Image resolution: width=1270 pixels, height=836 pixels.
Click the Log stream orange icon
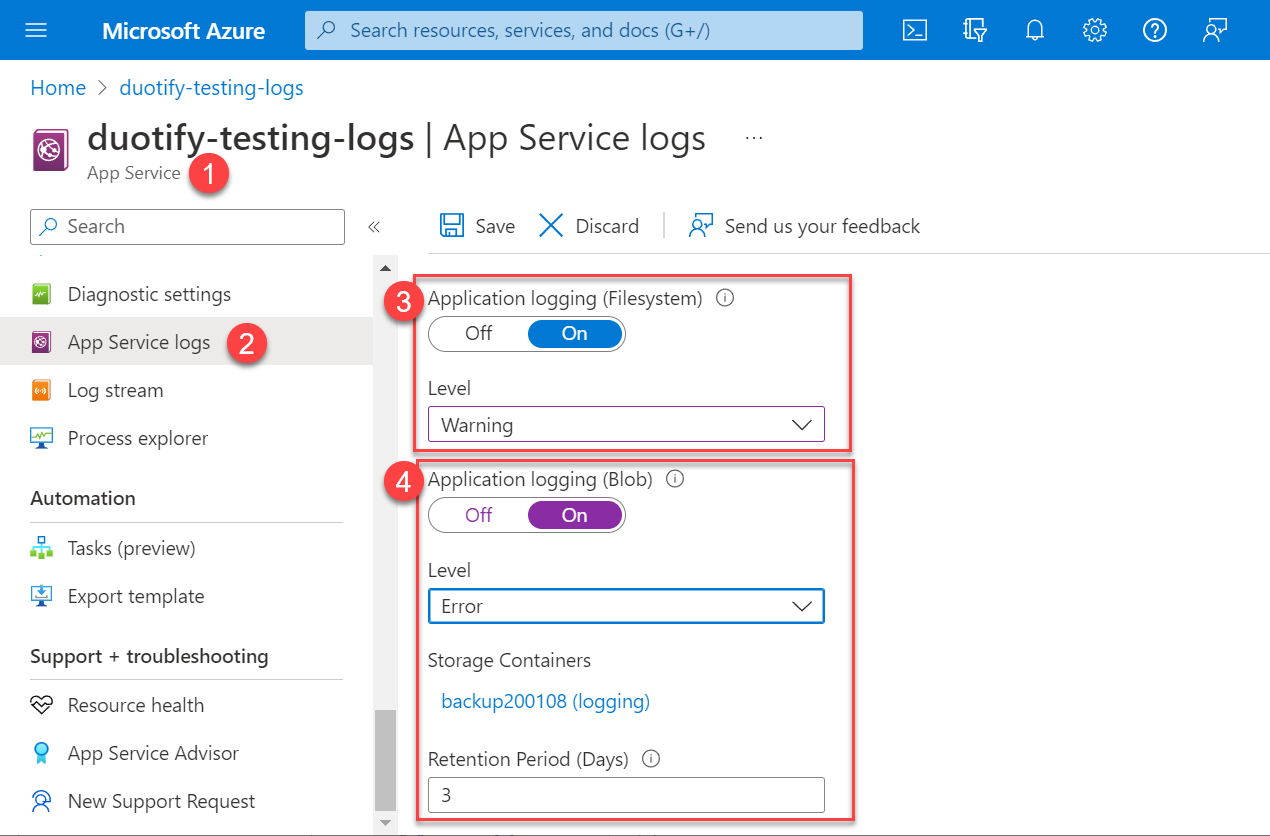click(41, 390)
